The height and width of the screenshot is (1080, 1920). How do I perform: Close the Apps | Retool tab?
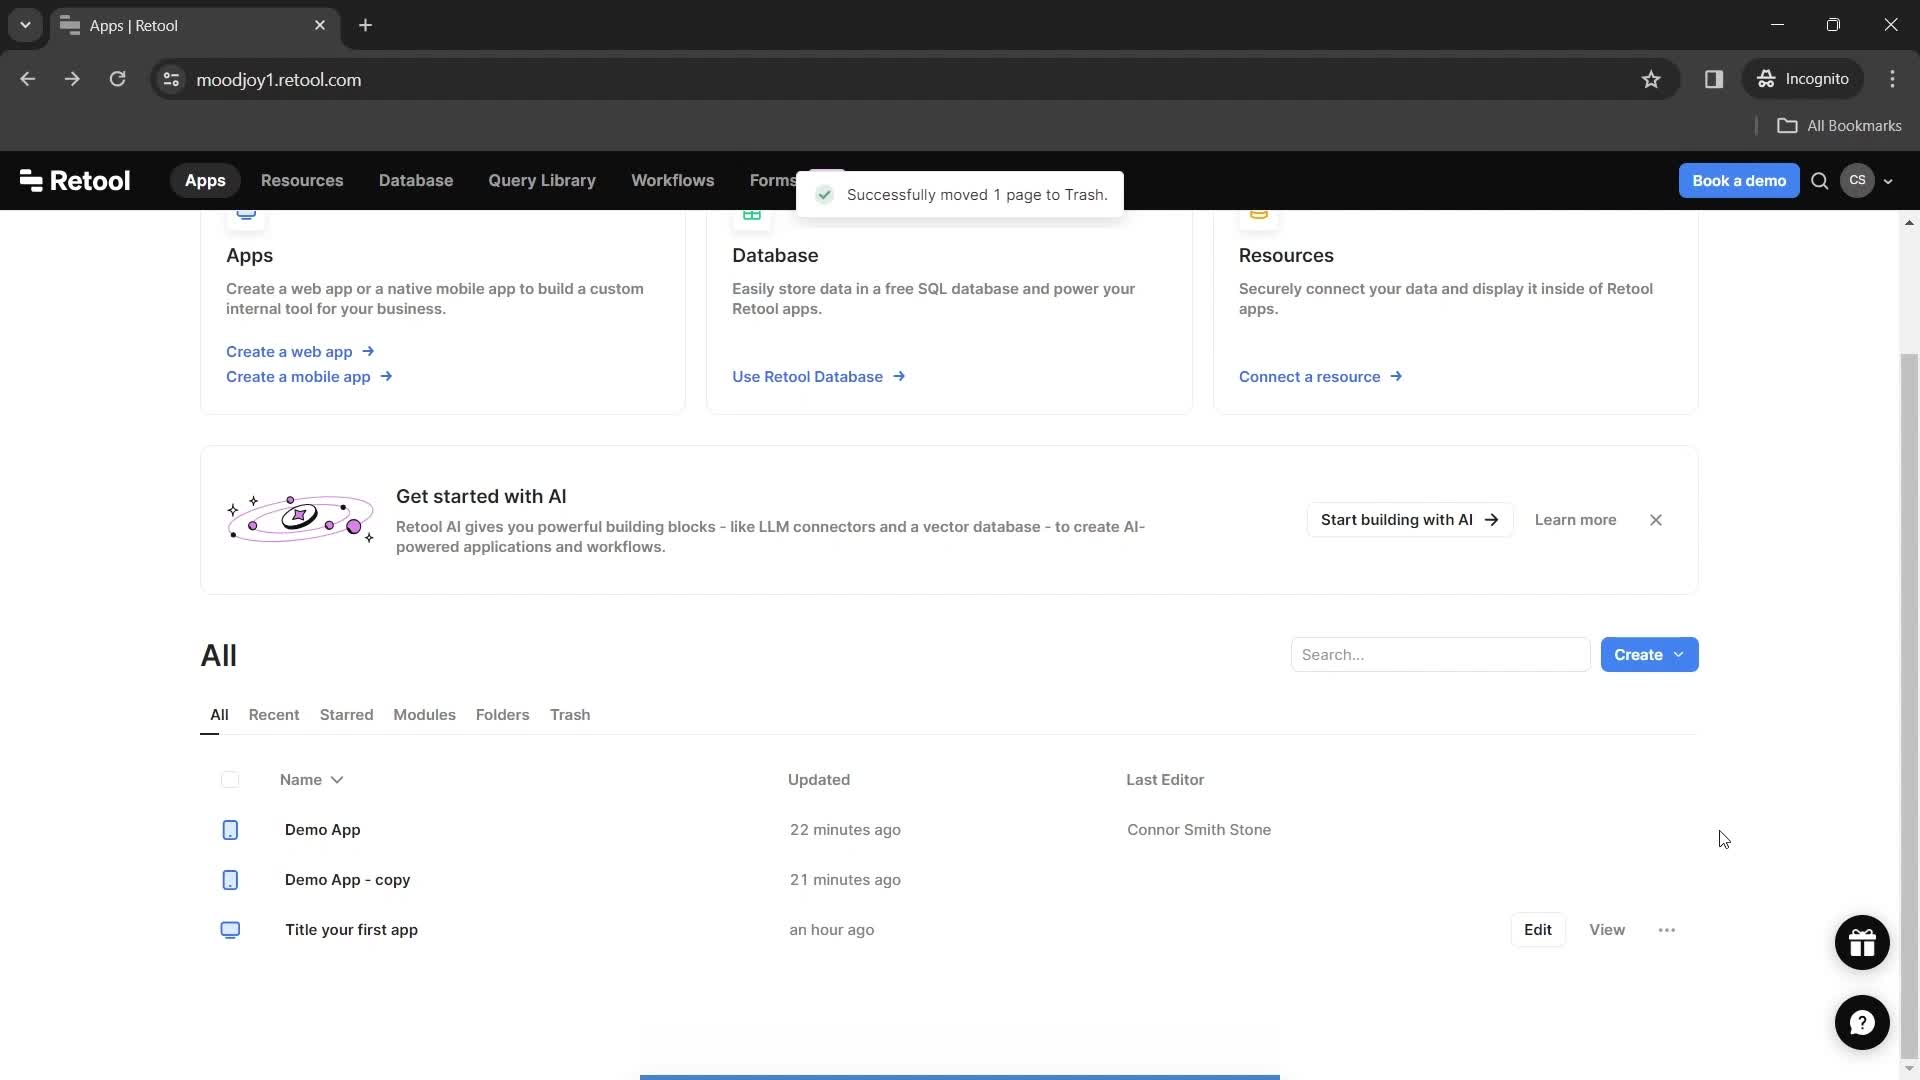click(320, 25)
